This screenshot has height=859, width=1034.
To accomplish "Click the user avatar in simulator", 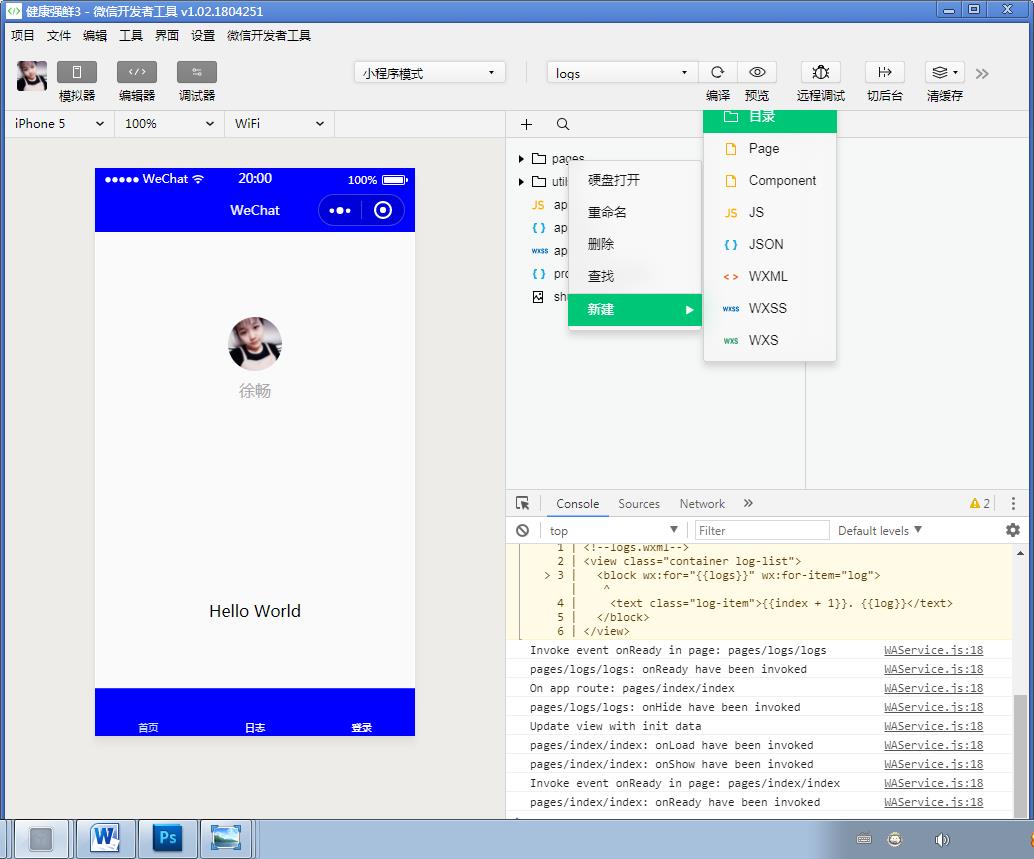I will pos(255,343).
